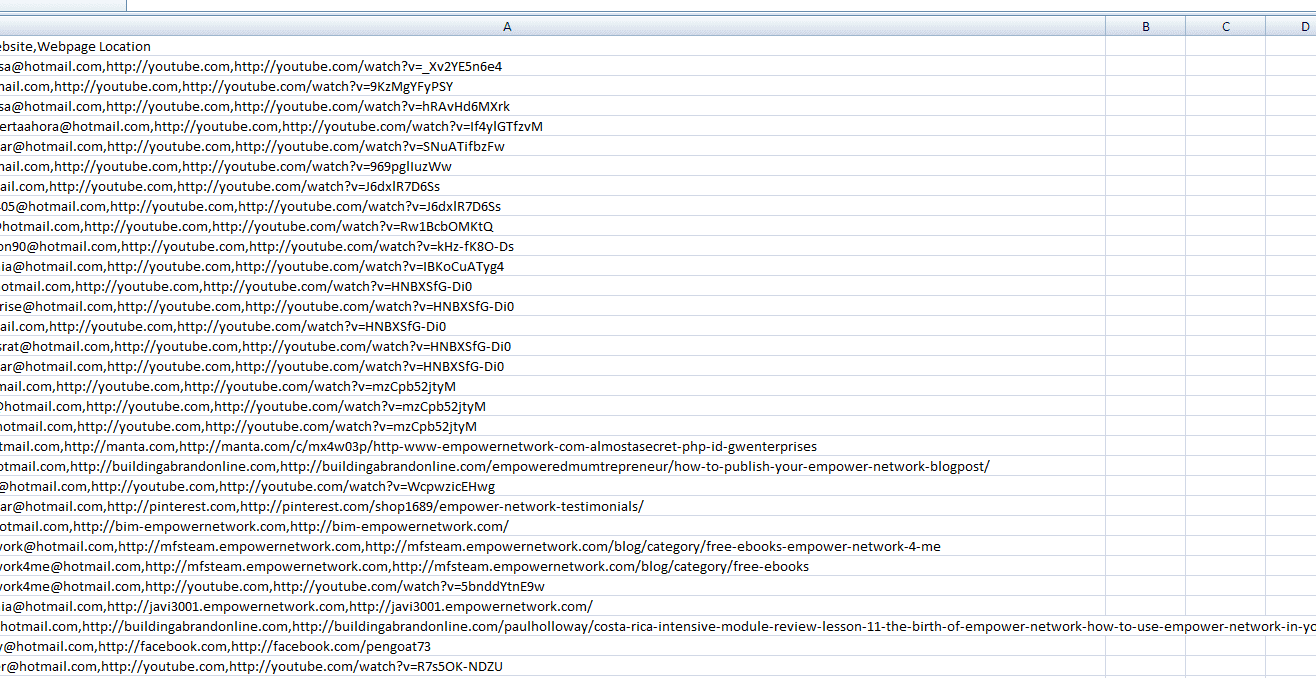Image resolution: width=1316 pixels, height=678 pixels.
Task: Select column B header
Action: (x=1146, y=27)
